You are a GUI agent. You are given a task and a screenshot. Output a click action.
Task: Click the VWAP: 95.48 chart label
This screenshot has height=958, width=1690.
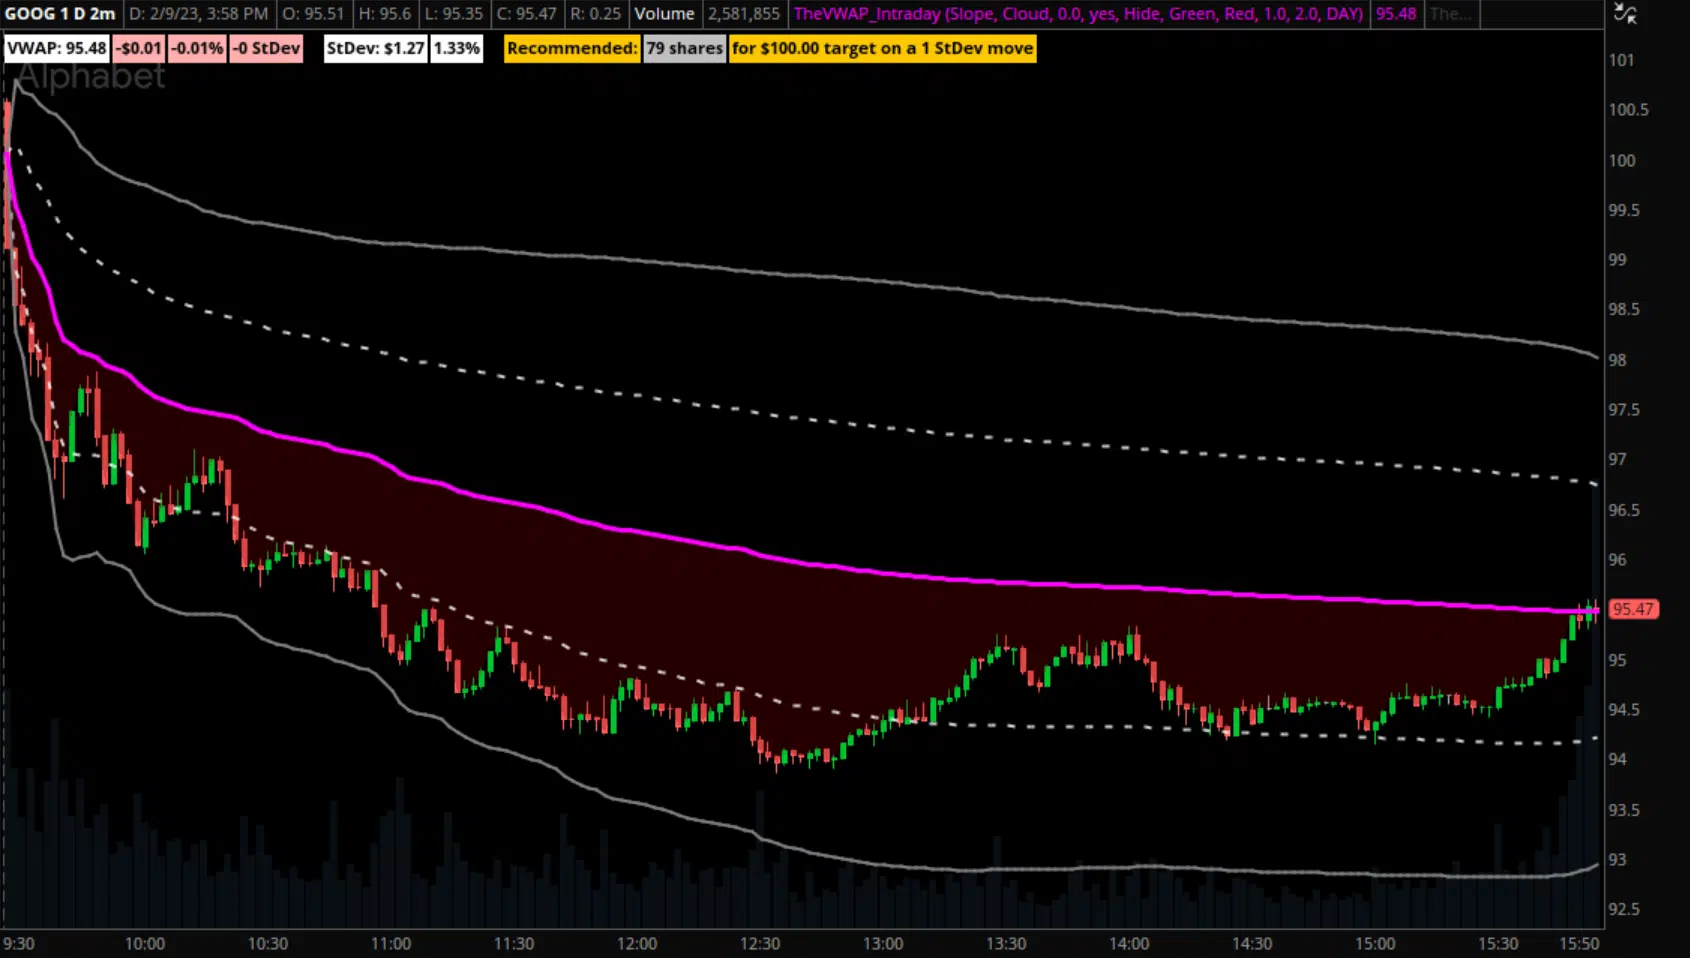(57, 48)
